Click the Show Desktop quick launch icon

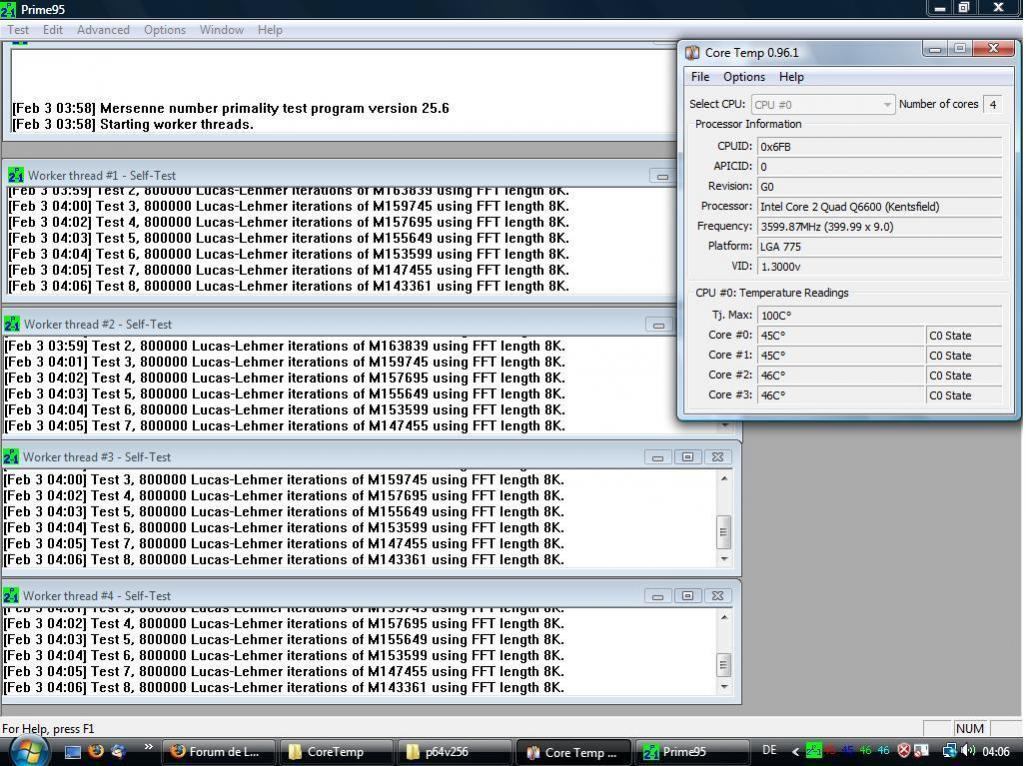coord(73,752)
